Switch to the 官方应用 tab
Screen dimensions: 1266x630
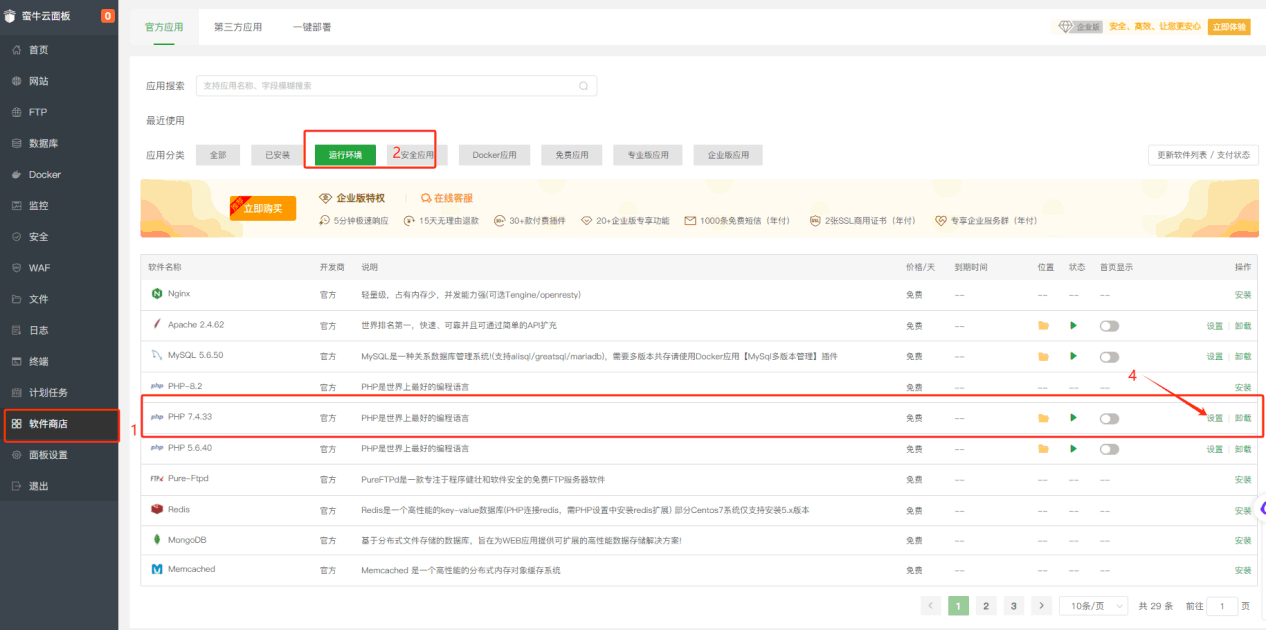pos(164,27)
